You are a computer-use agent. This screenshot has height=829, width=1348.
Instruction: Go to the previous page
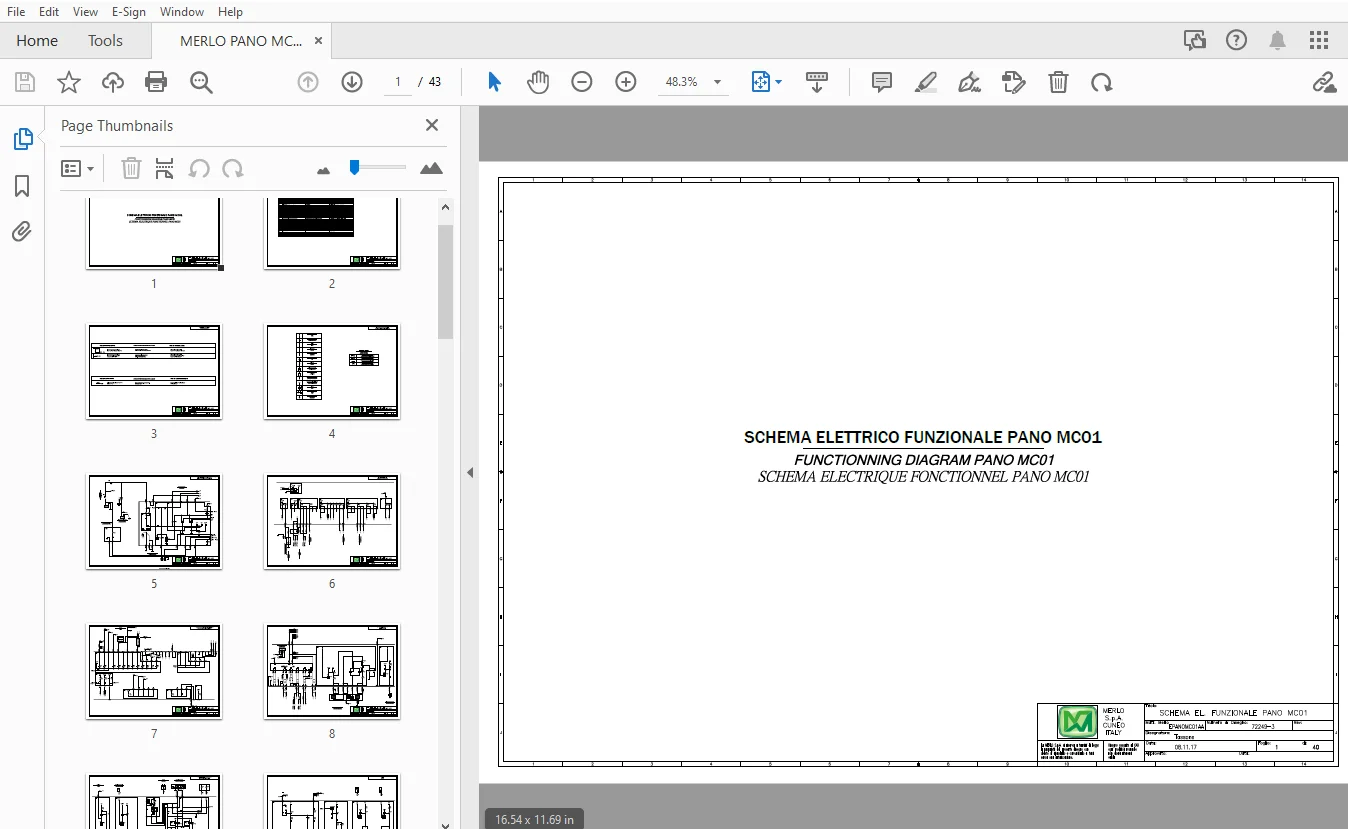point(308,82)
